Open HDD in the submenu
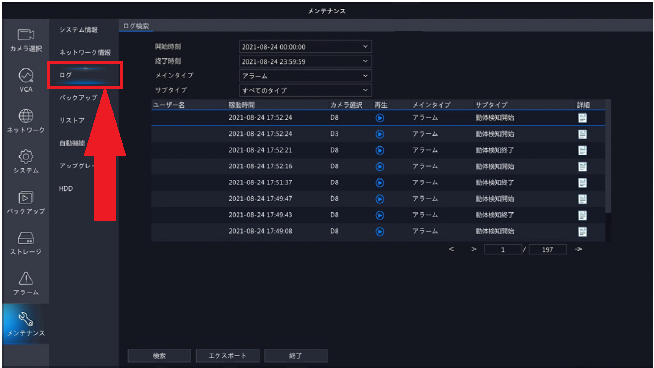Image resolution: width=654 pixels, height=368 pixels. pos(66,189)
